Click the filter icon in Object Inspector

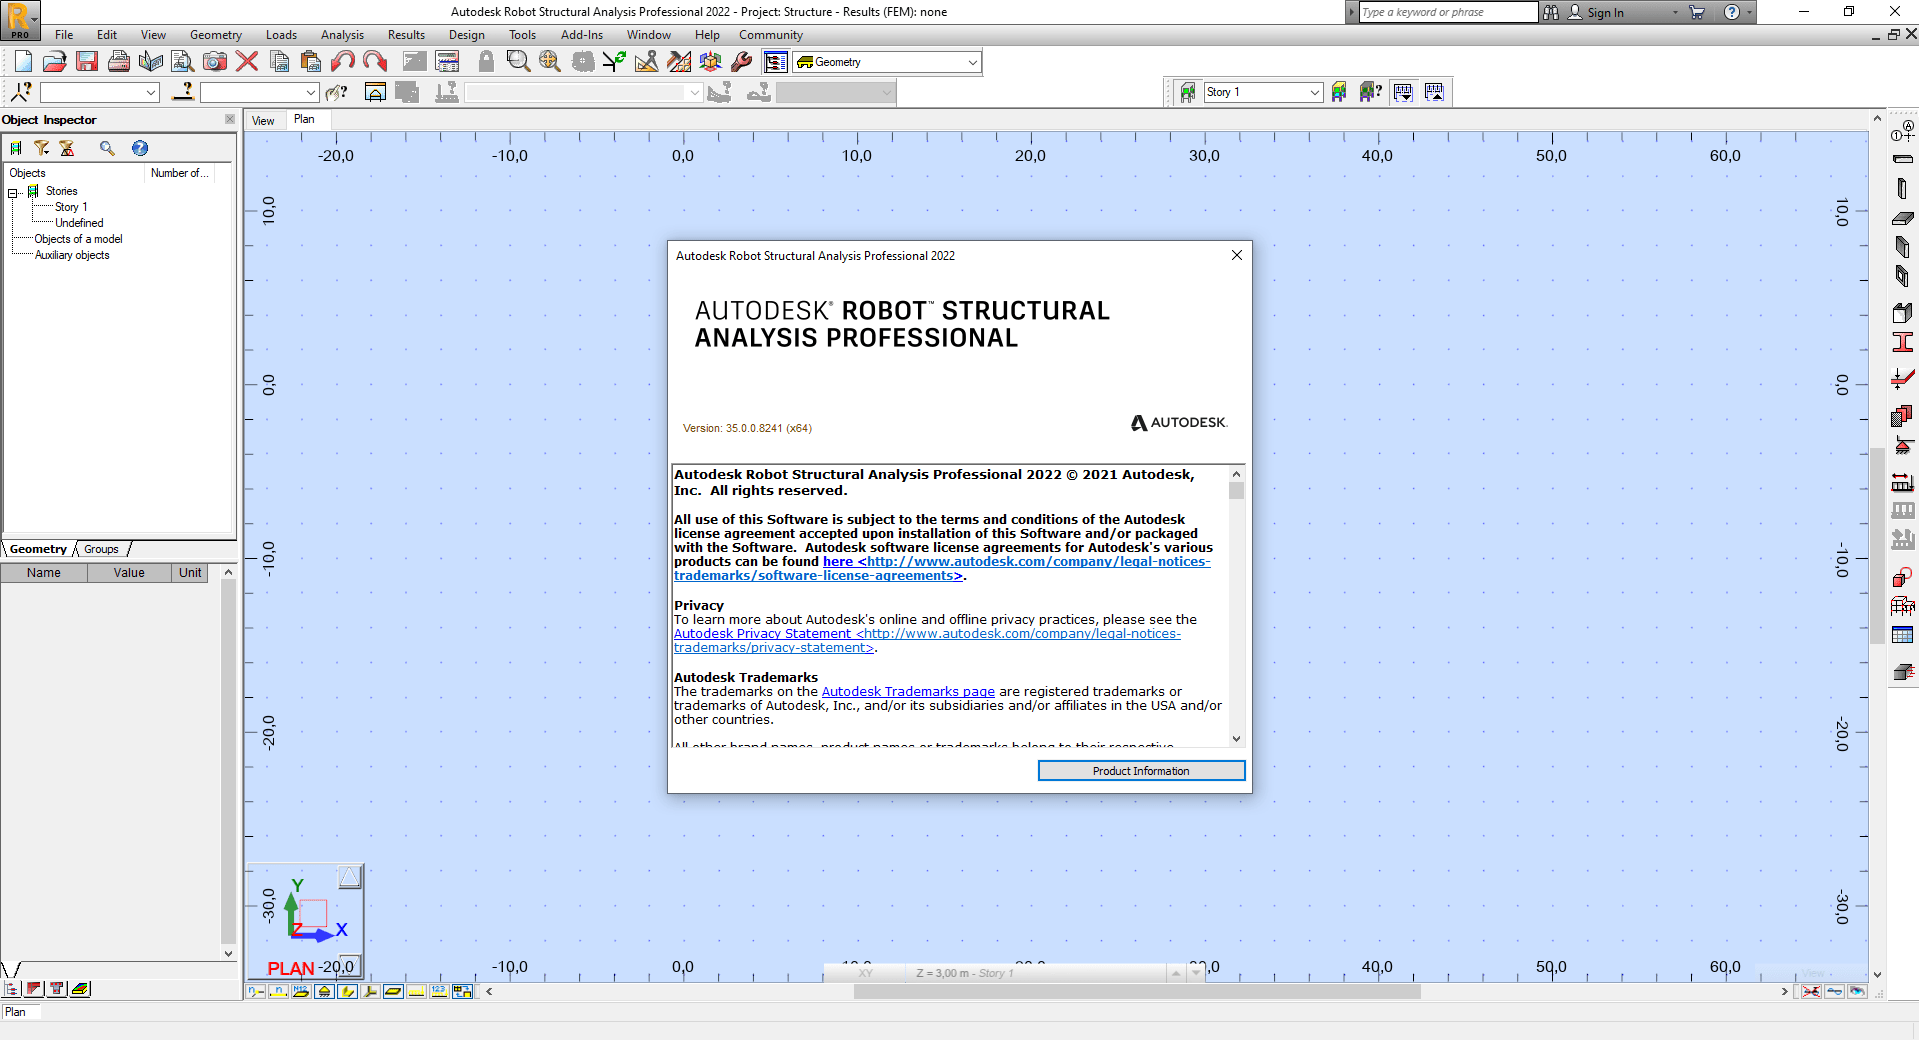pyautogui.click(x=42, y=148)
